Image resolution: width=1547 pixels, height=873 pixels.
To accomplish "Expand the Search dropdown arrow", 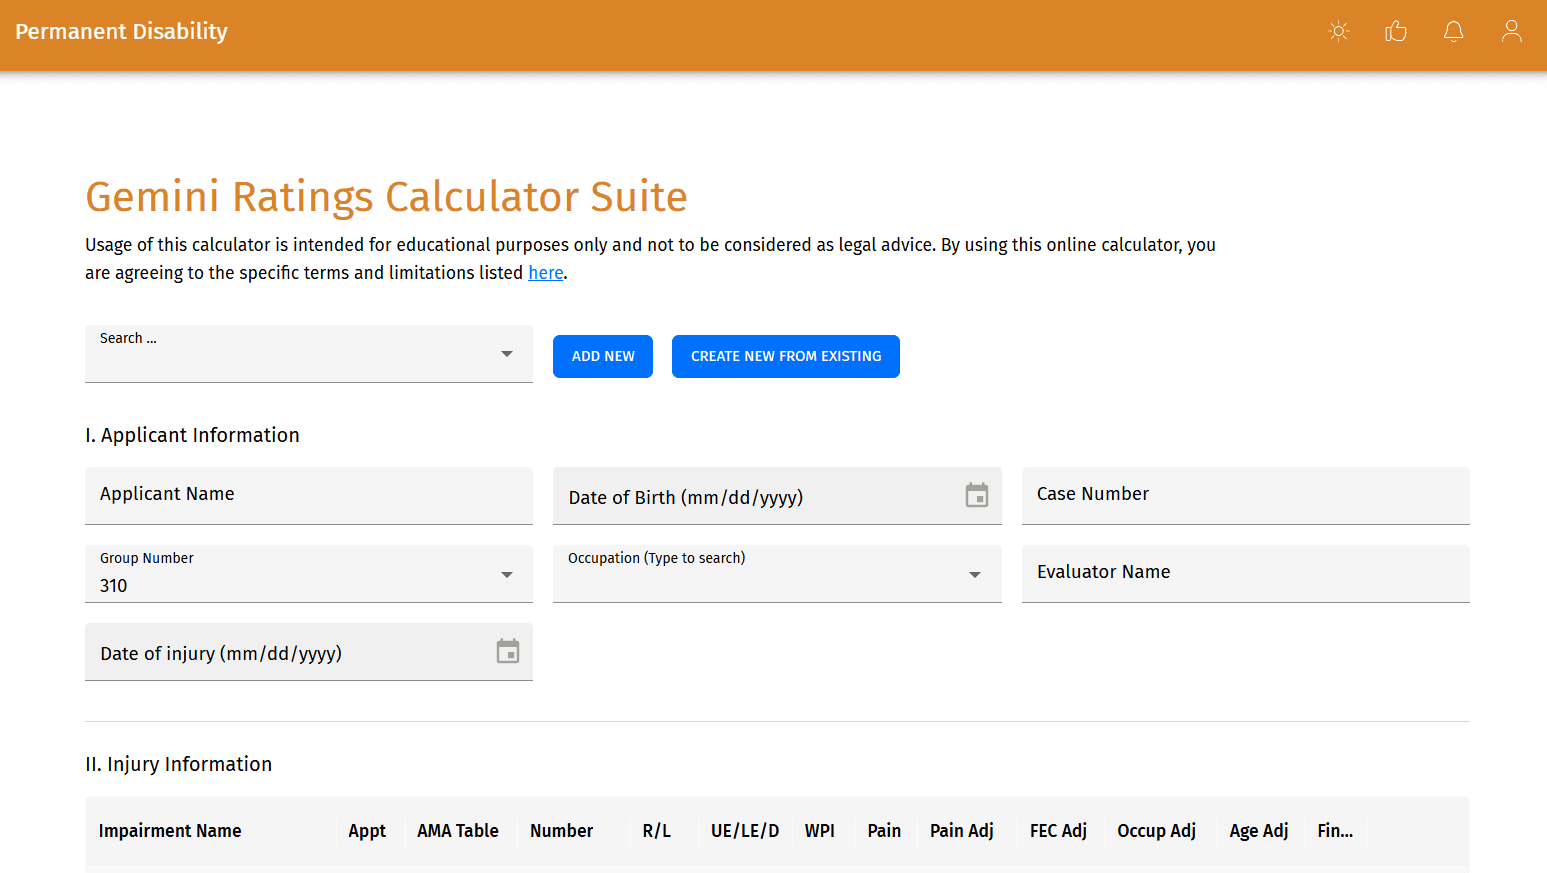I will [507, 354].
